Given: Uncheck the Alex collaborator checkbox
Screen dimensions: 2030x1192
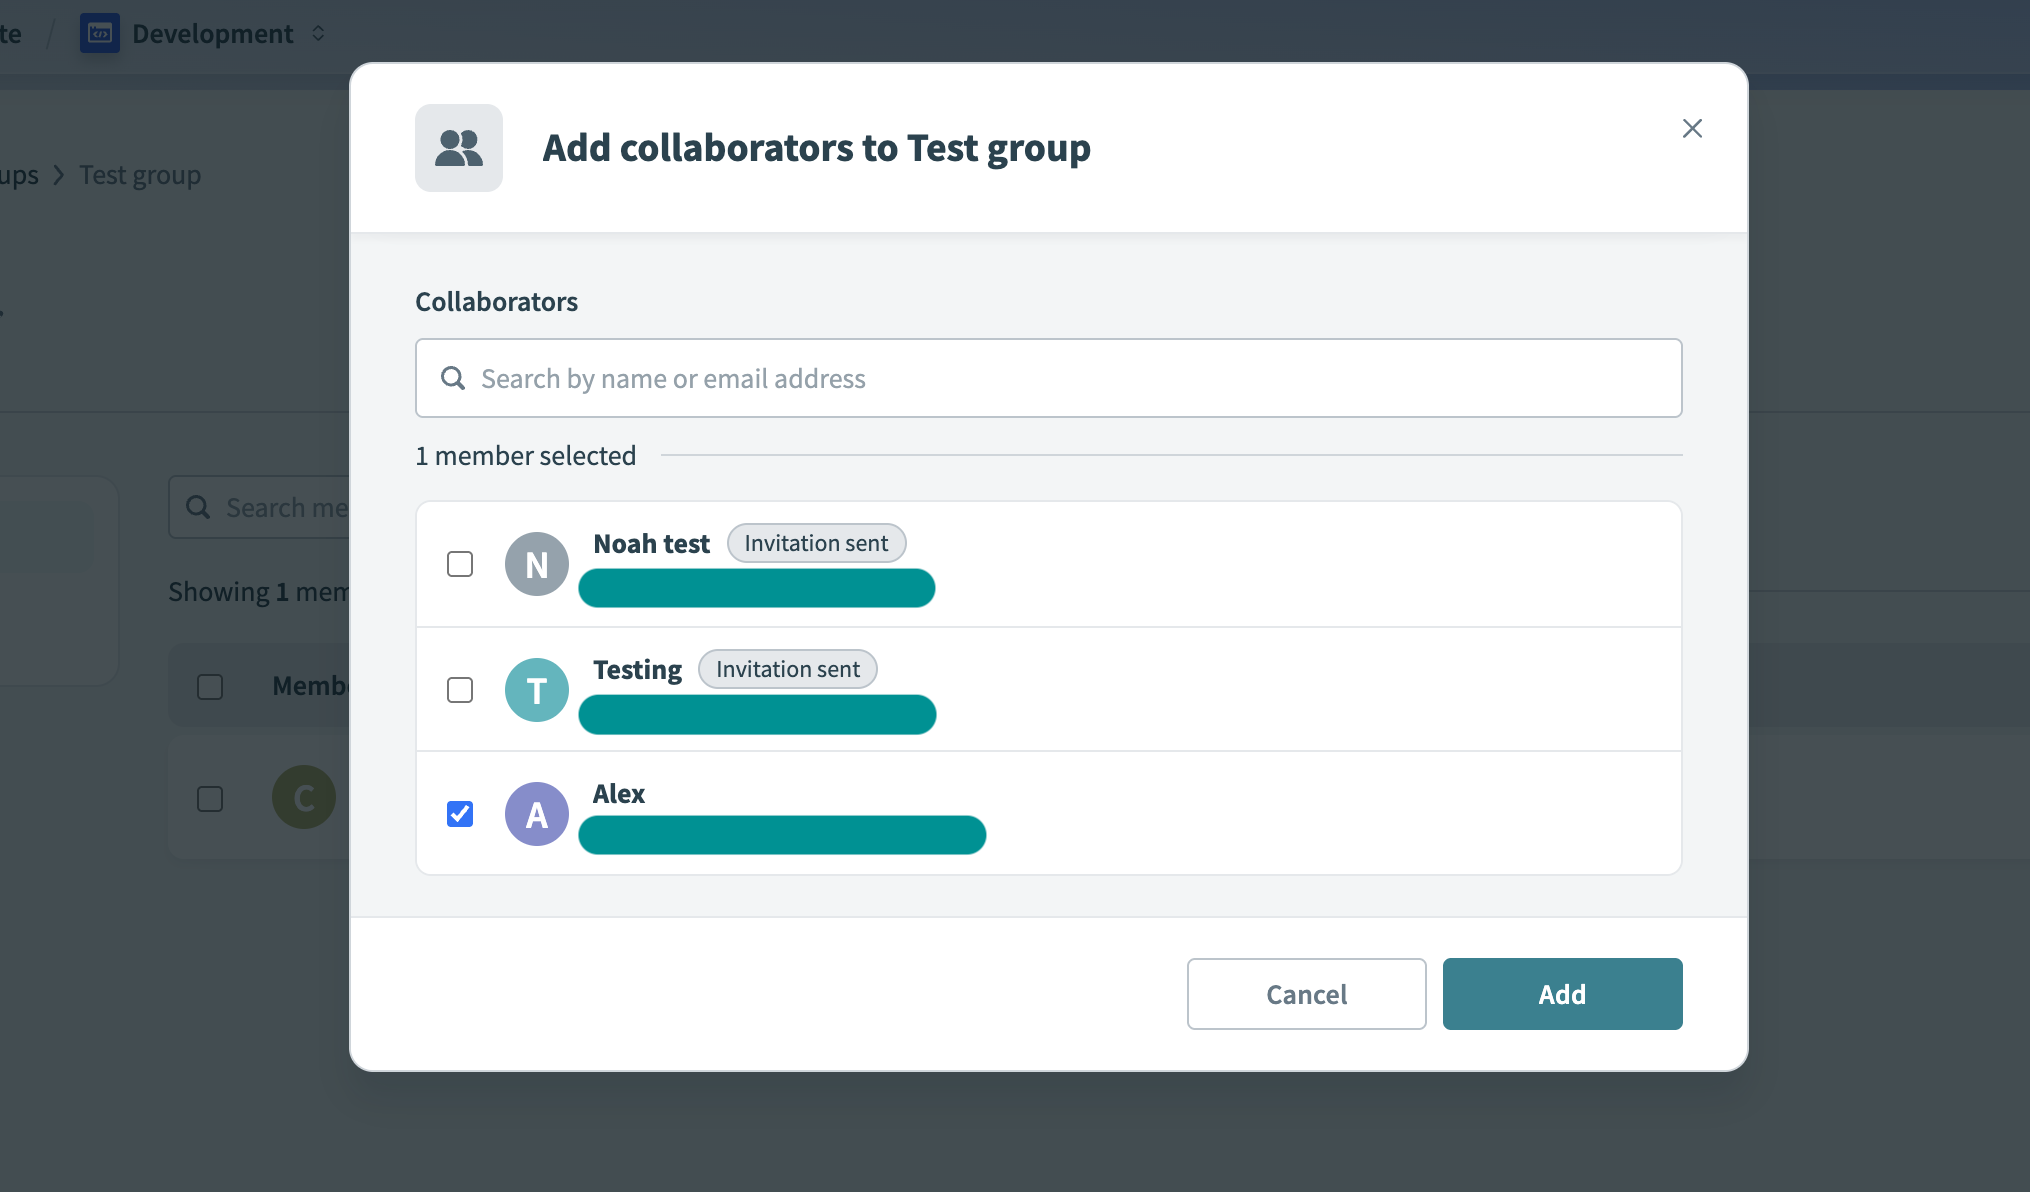Looking at the screenshot, I should (460, 814).
